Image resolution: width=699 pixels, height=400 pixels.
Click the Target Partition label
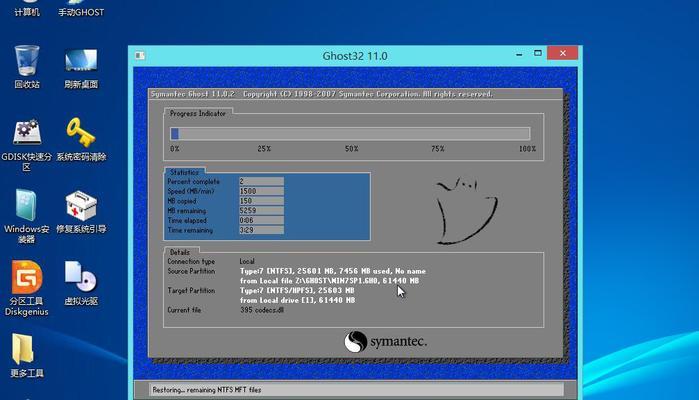point(191,290)
